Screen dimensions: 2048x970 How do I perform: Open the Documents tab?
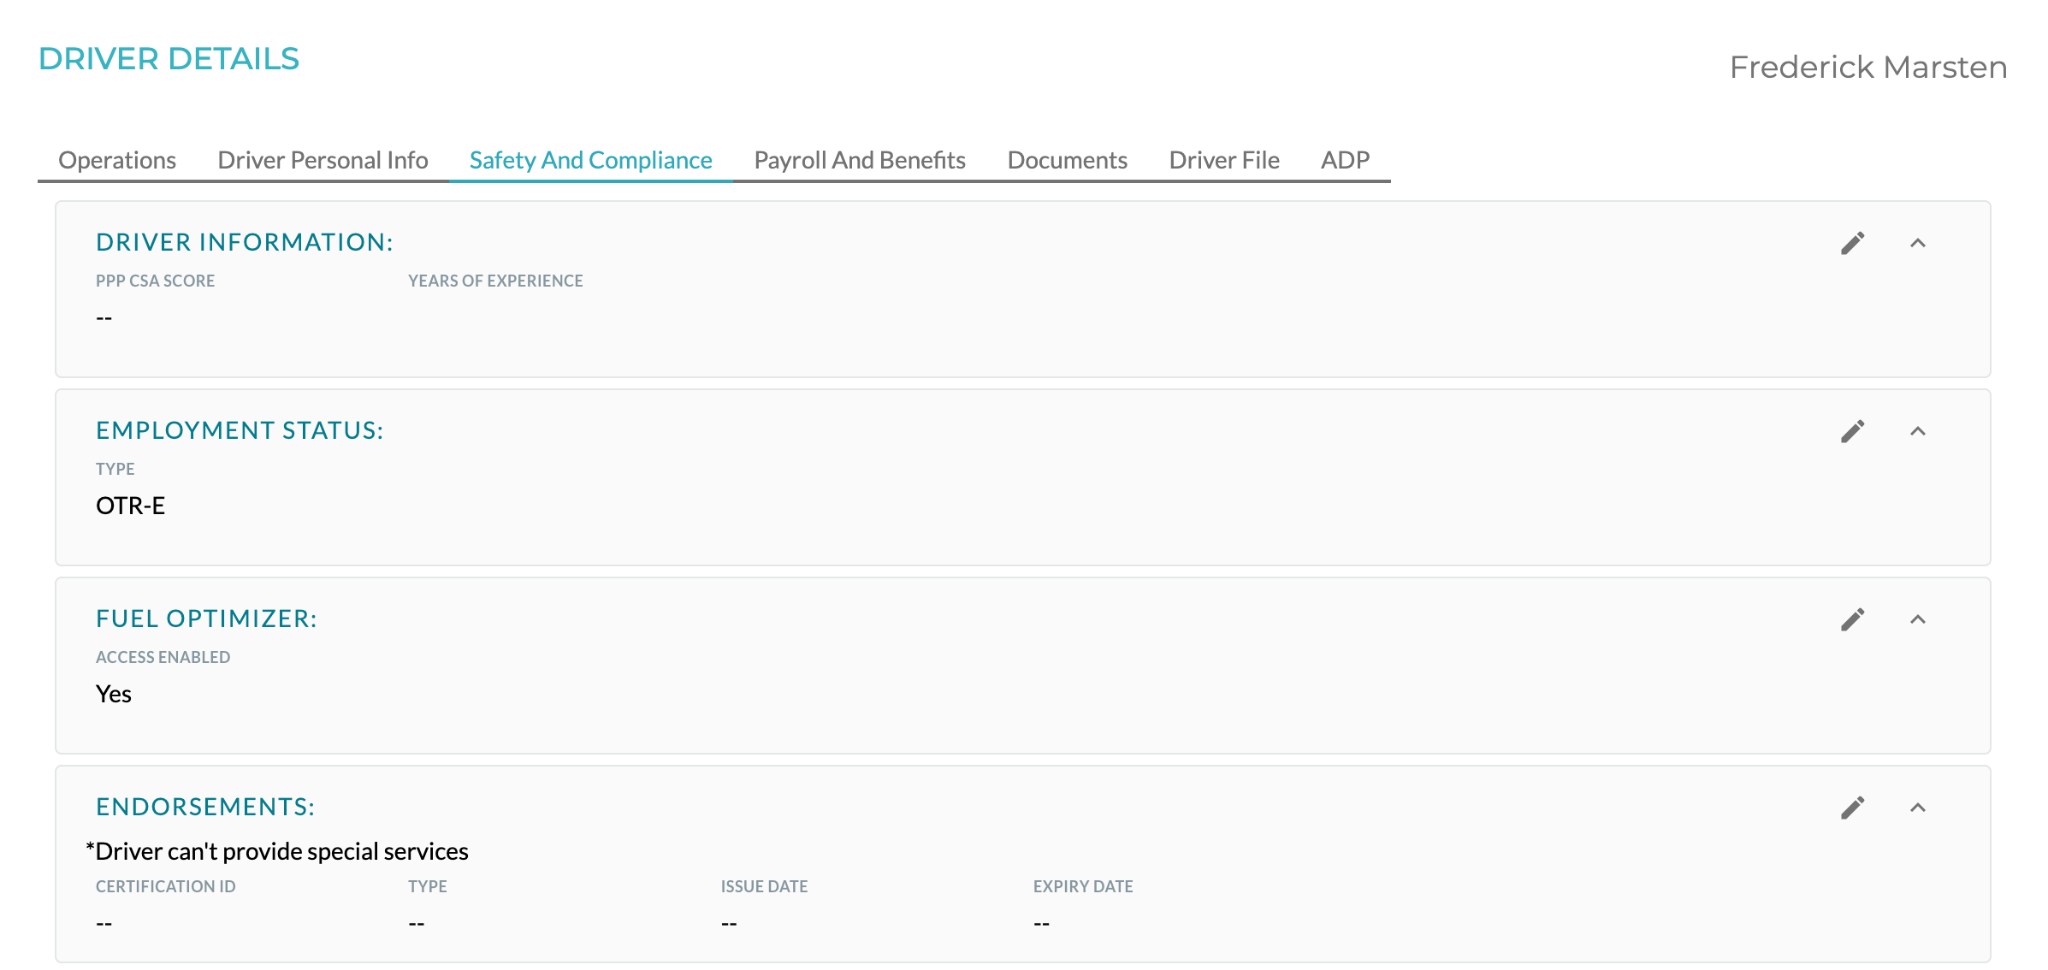pos(1067,160)
